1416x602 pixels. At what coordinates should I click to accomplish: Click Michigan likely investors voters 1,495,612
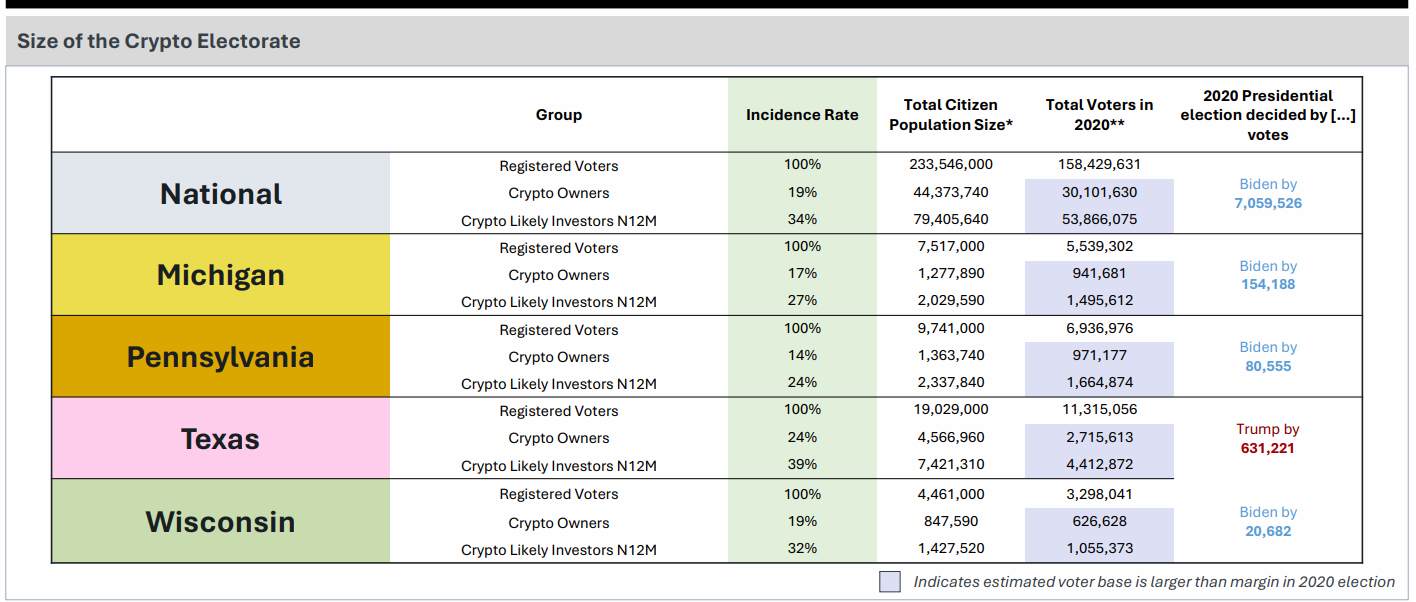[1099, 301]
